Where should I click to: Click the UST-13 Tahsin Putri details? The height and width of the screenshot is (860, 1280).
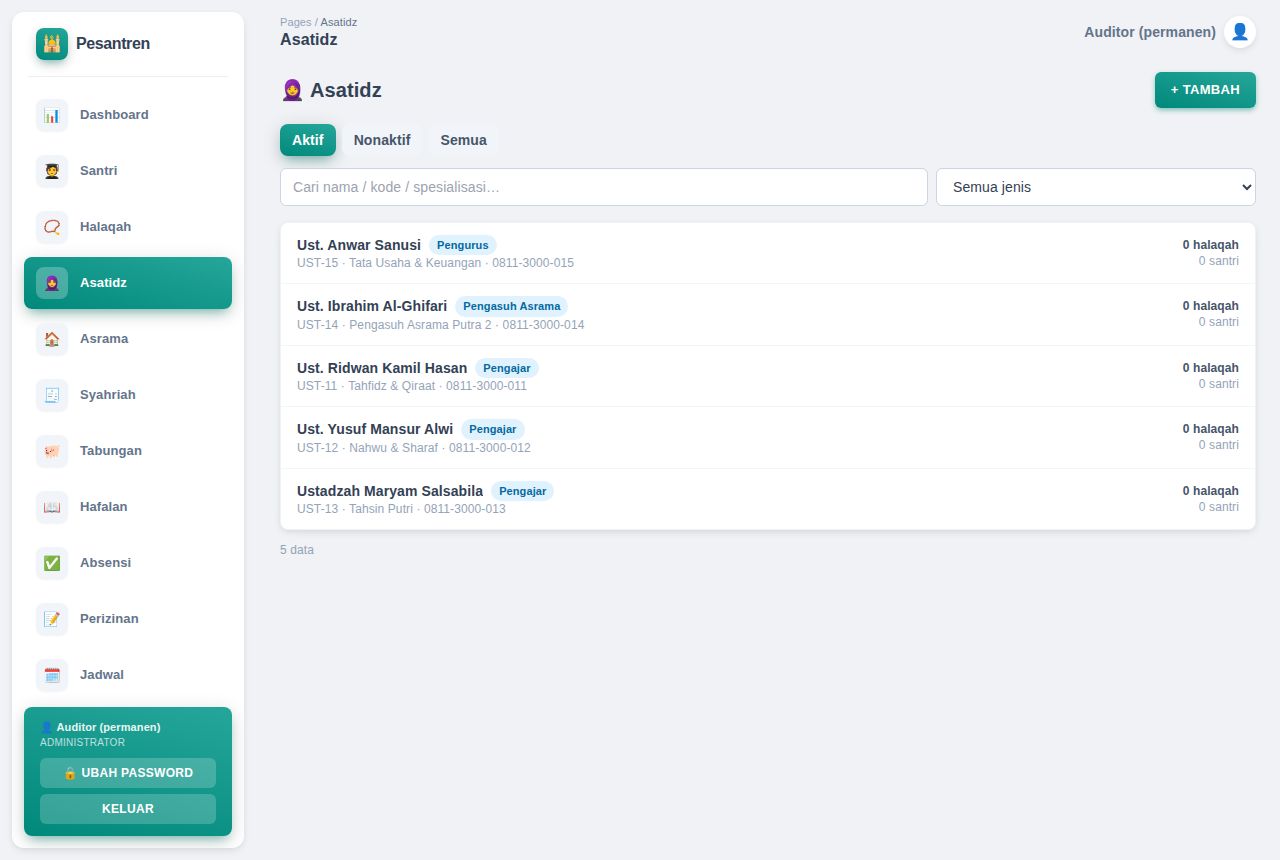pyautogui.click(x=401, y=509)
